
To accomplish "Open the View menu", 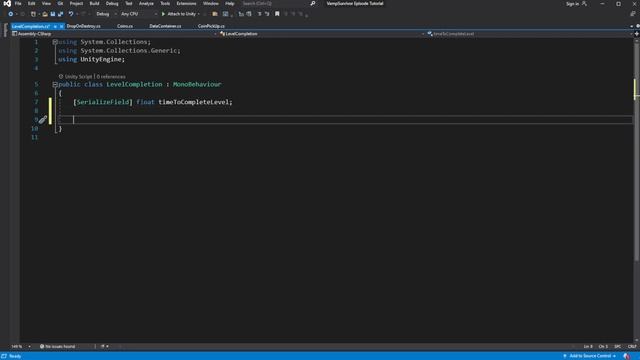I will point(46,4).
